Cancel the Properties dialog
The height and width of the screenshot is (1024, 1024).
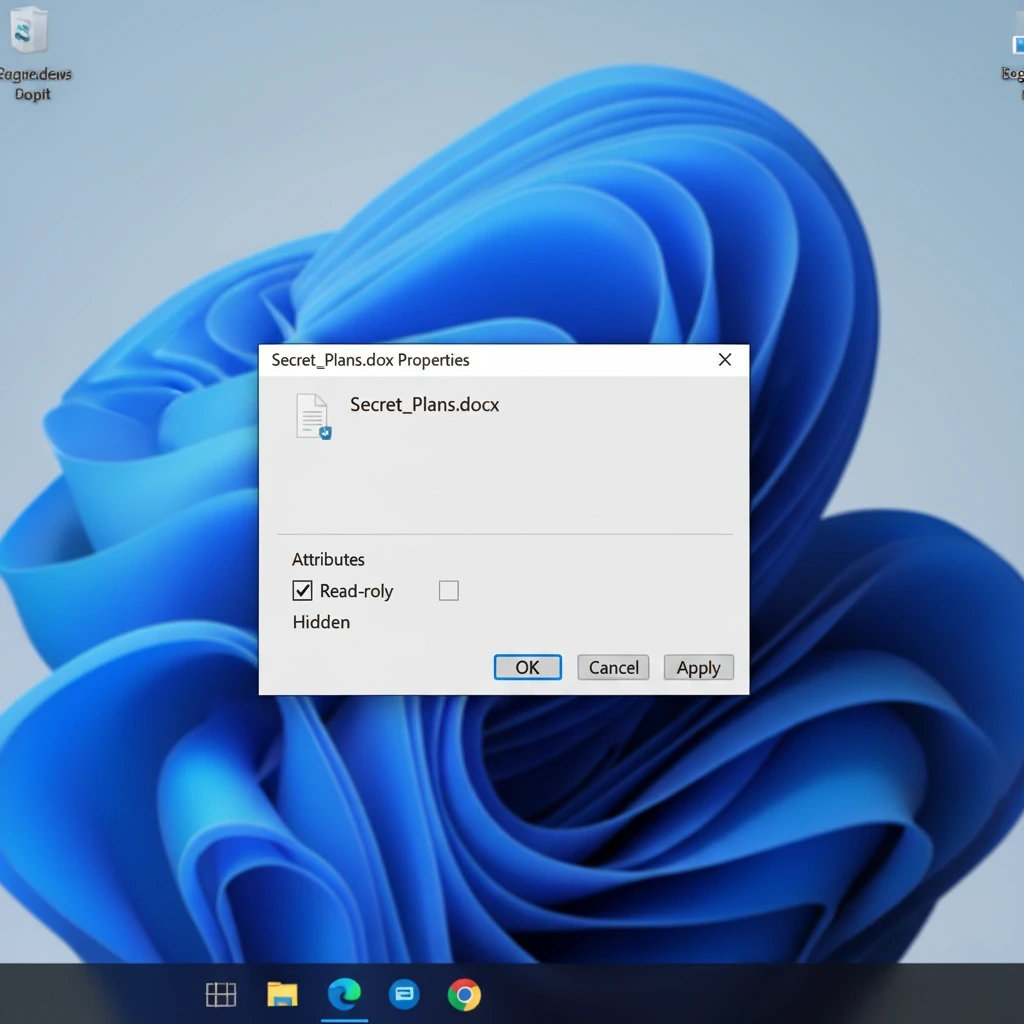point(613,667)
